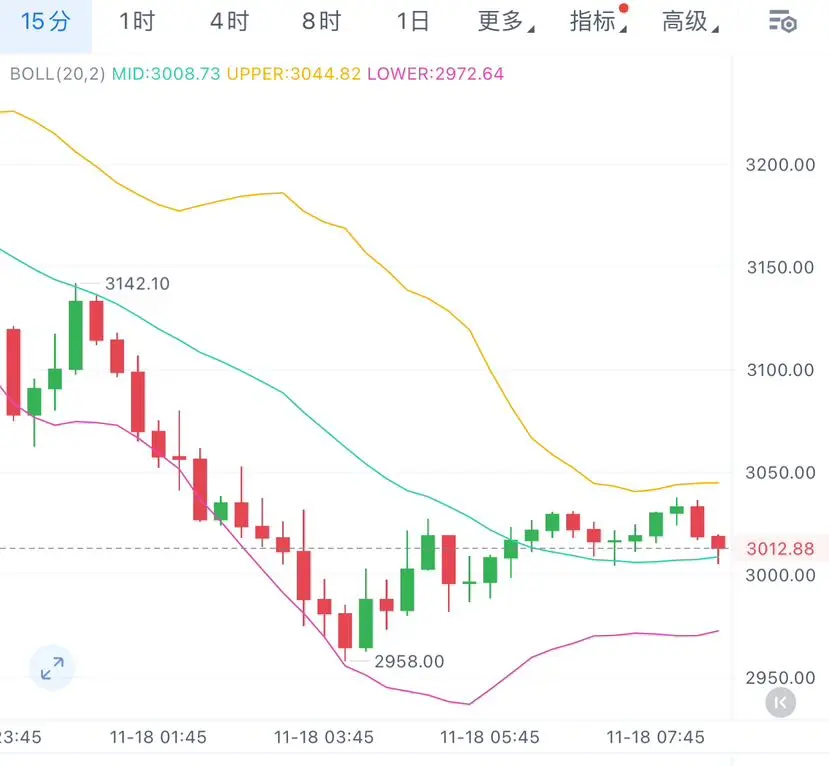The height and width of the screenshot is (766, 829).
Task: Tap the 3200.00 price axis label
Action: 780,165
